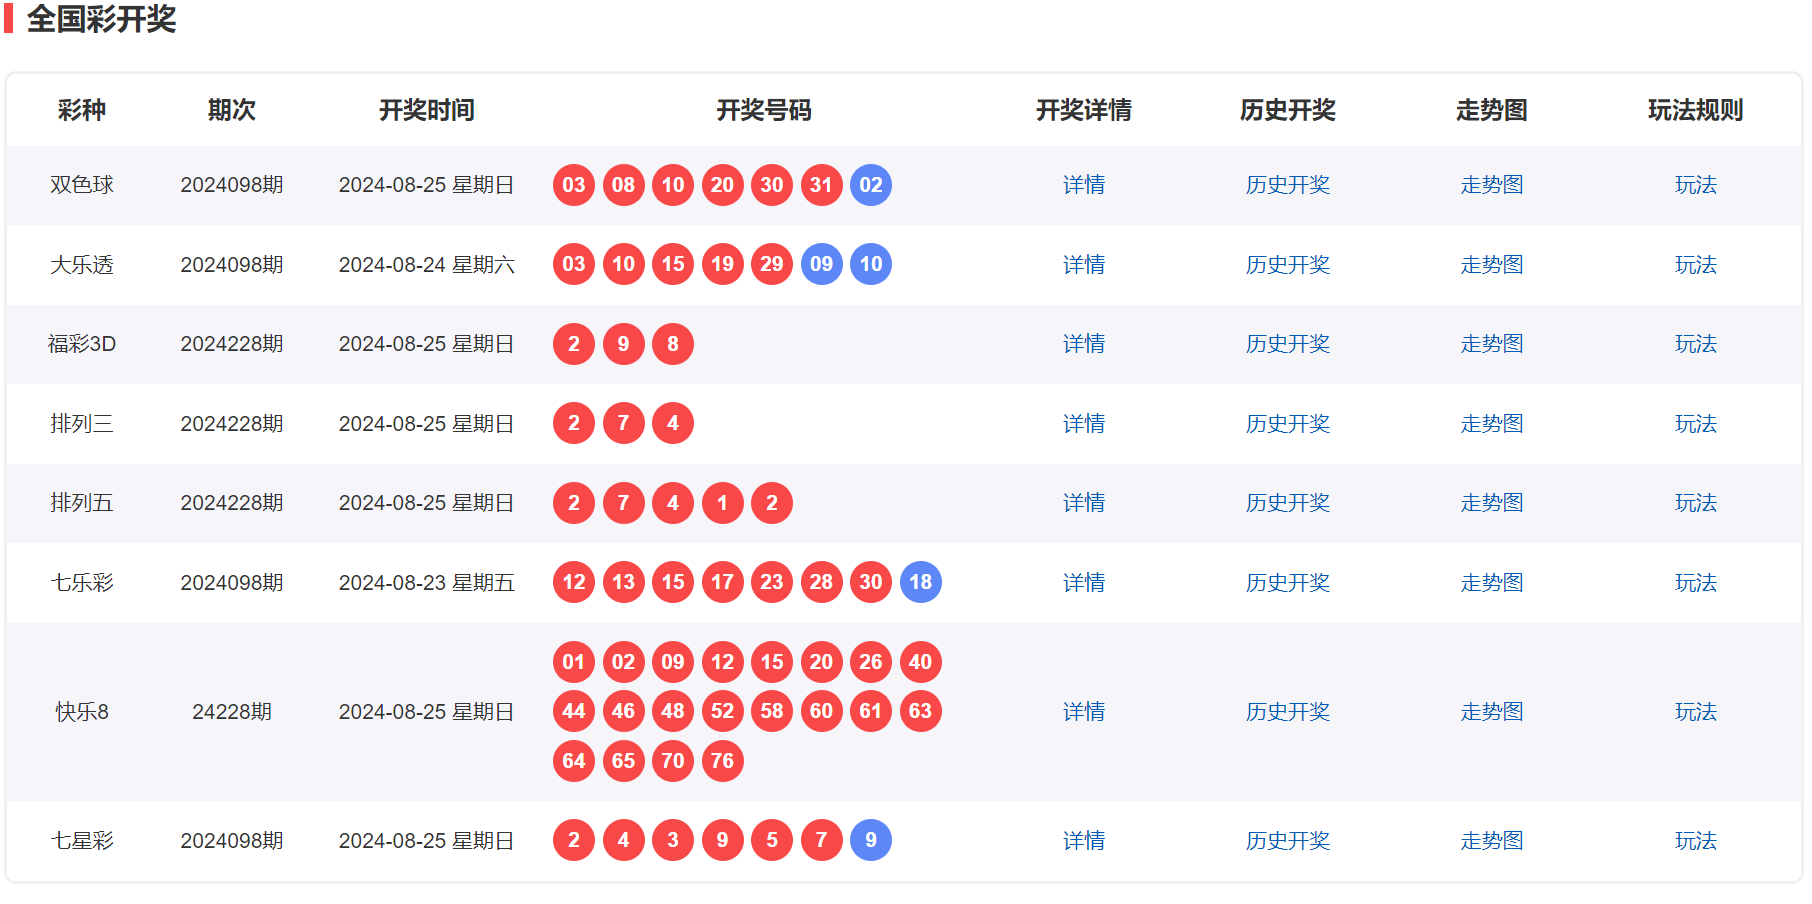Image resolution: width=1812 pixels, height=904 pixels.
Task: Click the 期次 column header
Action: tap(232, 110)
